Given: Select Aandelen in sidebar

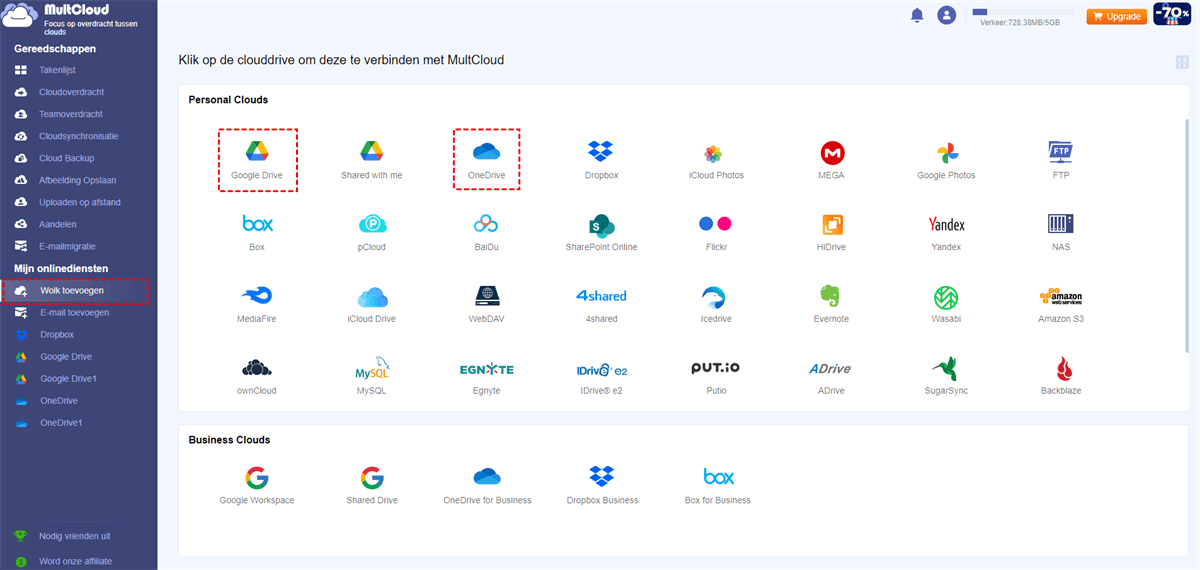Looking at the screenshot, I should (57, 224).
